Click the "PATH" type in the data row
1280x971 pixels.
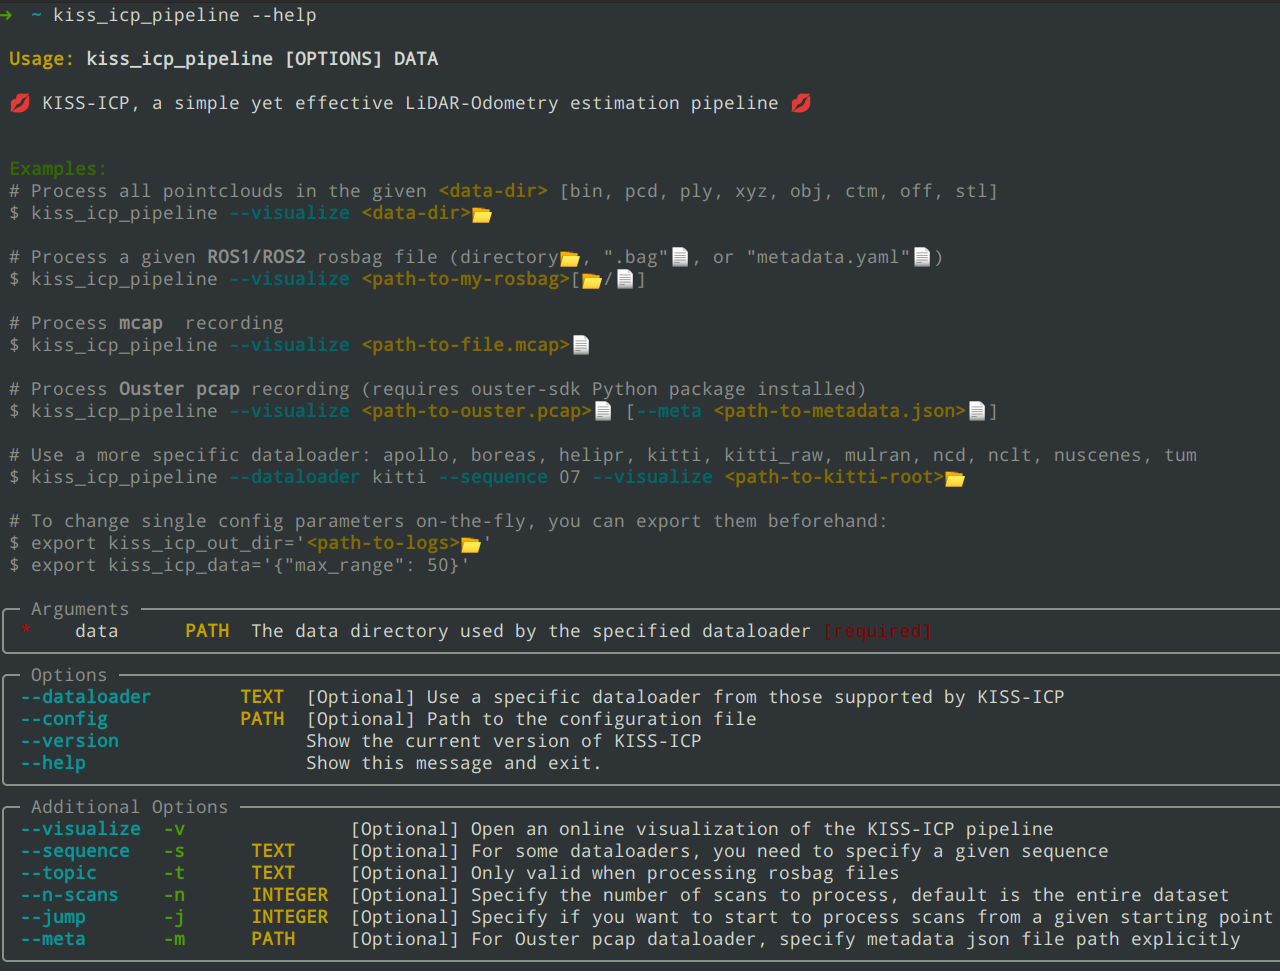click(207, 631)
